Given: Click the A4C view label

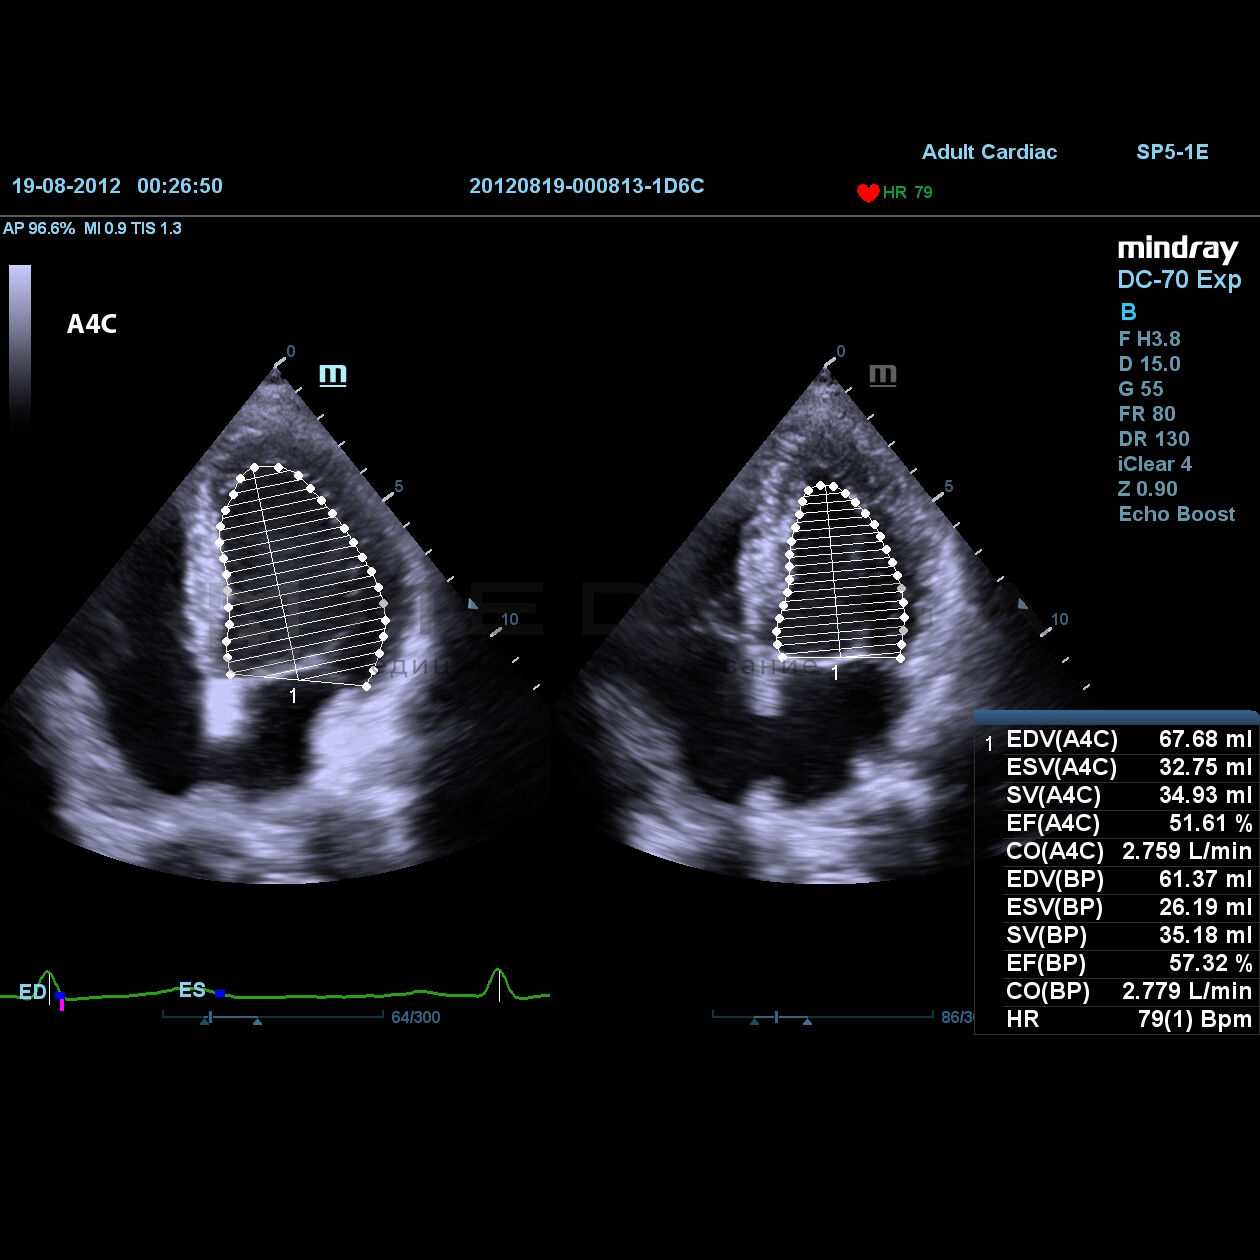Looking at the screenshot, I should [x=92, y=324].
